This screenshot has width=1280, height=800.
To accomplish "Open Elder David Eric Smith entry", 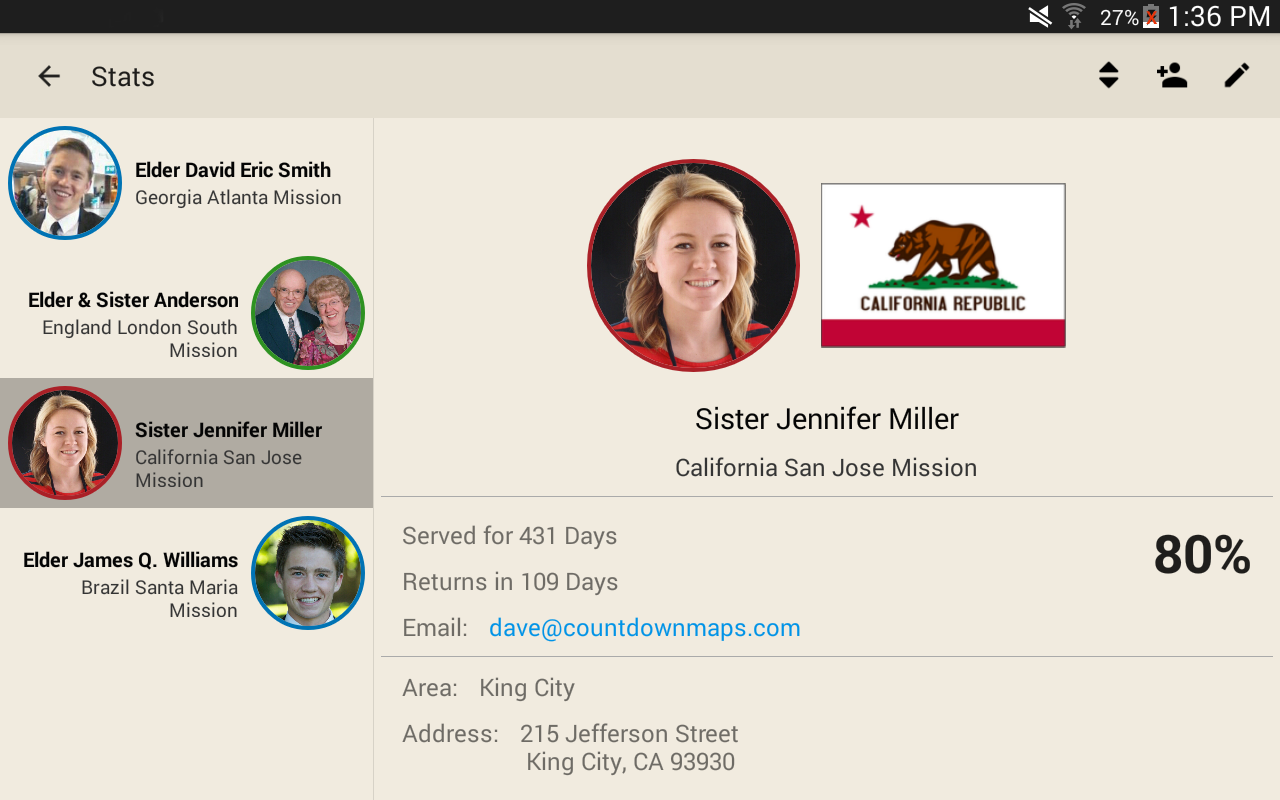I will (187, 183).
